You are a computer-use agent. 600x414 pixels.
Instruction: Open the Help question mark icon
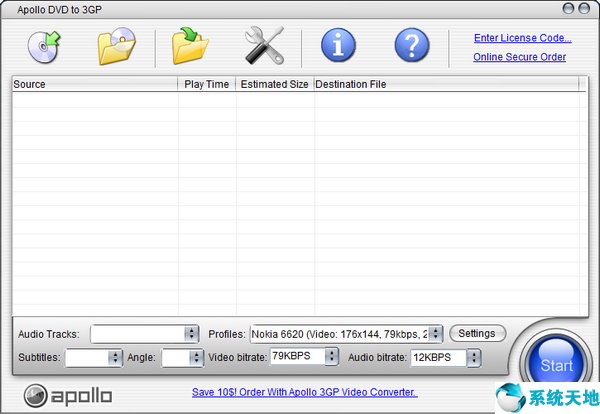[411, 47]
